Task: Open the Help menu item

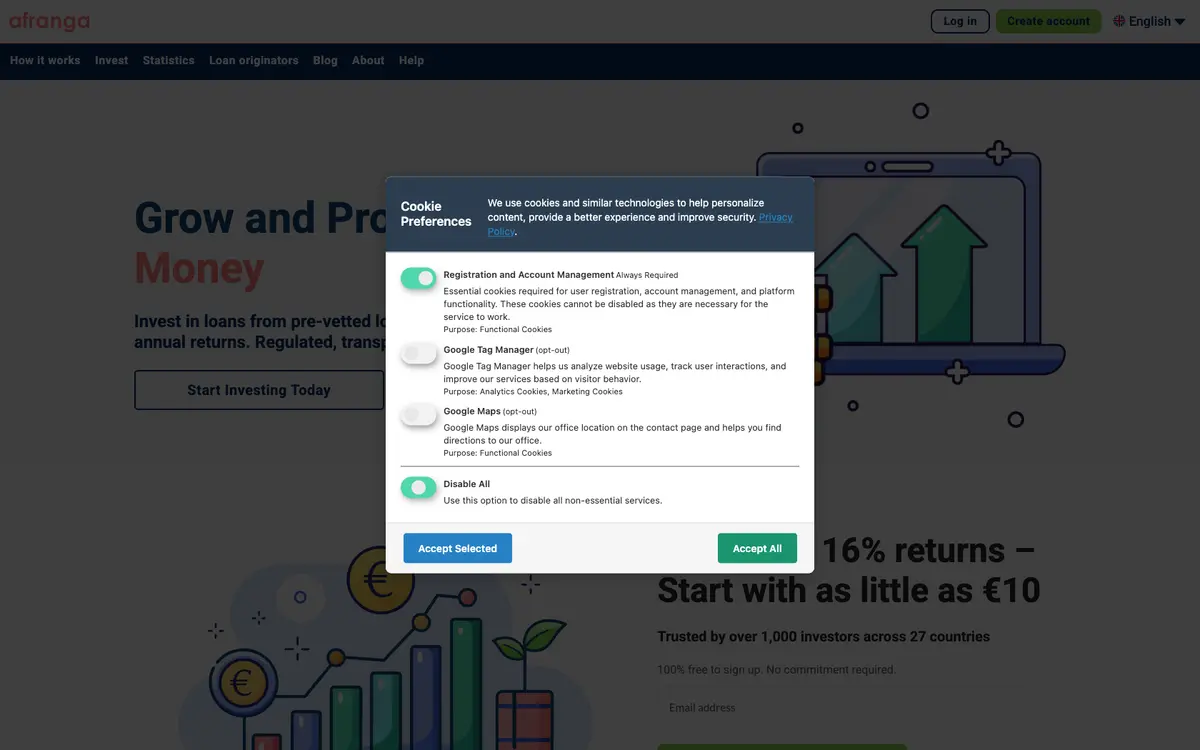Action: point(411,60)
